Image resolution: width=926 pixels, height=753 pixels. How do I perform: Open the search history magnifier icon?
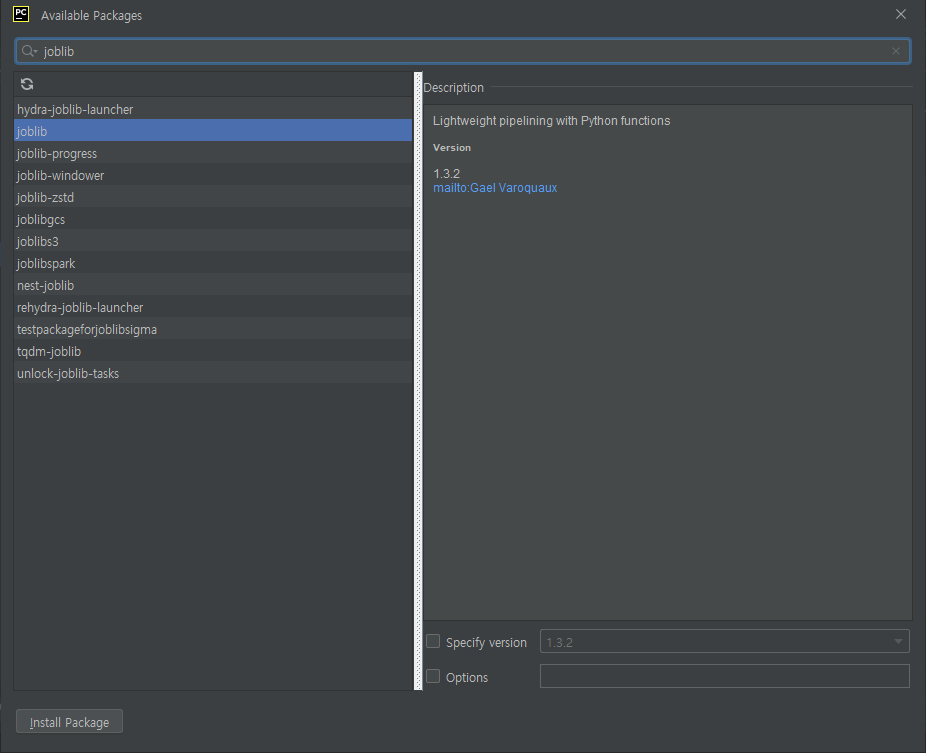tap(29, 51)
